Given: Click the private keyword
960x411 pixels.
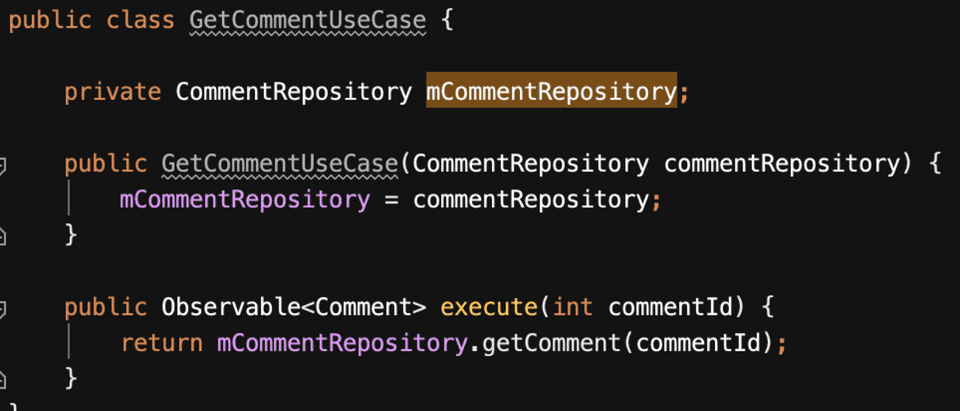Looking at the screenshot, I should click(112, 92).
